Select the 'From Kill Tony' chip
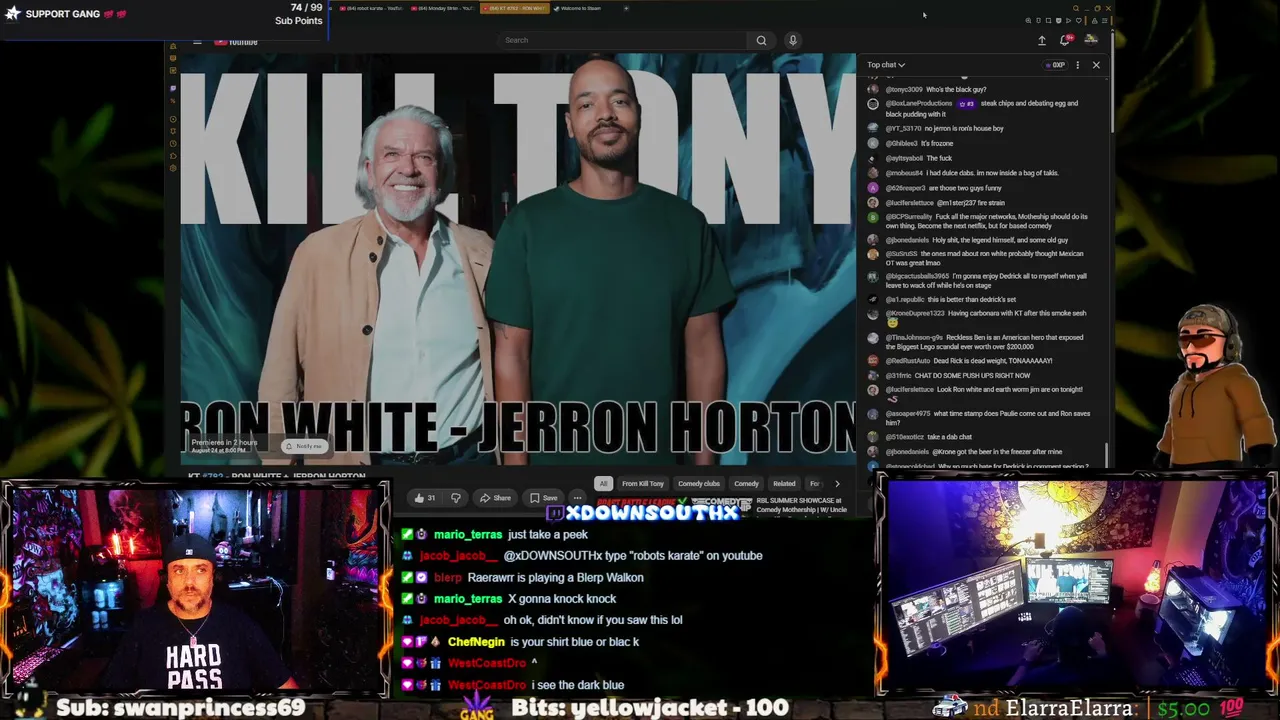Viewport: 1280px width, 720px height. 643,484
